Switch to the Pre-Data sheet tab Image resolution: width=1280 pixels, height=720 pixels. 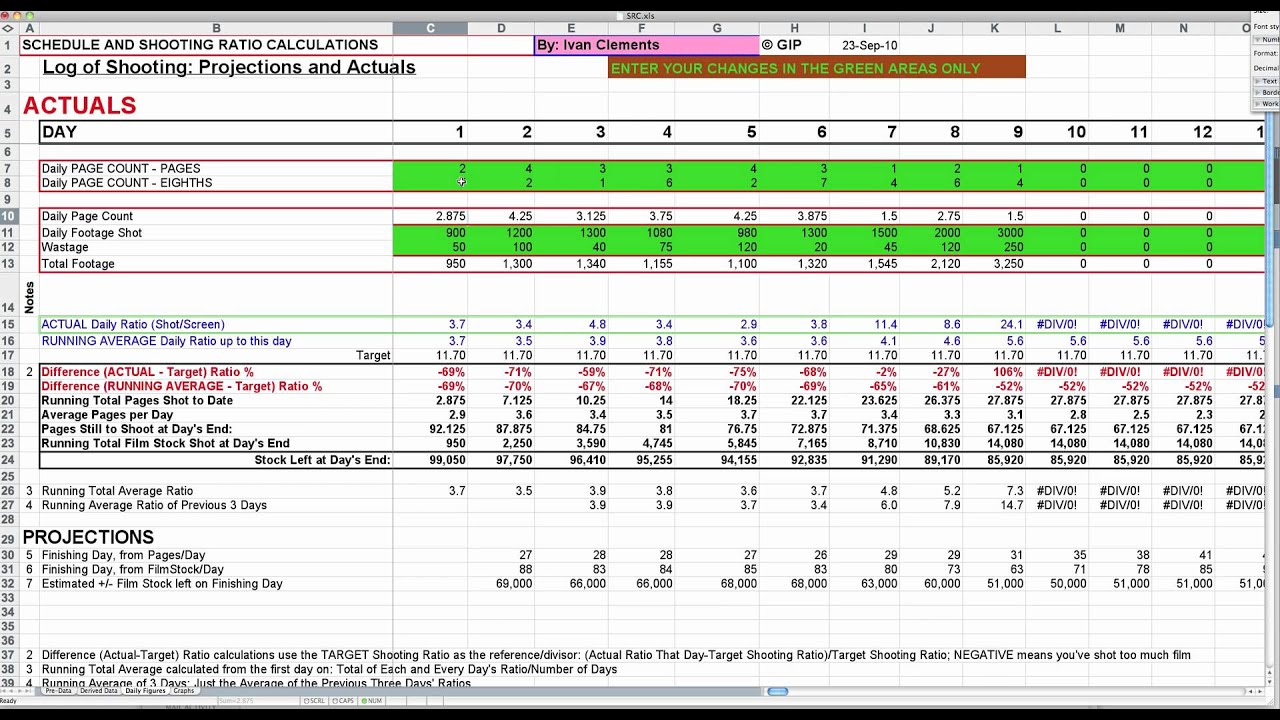point(58,691)
